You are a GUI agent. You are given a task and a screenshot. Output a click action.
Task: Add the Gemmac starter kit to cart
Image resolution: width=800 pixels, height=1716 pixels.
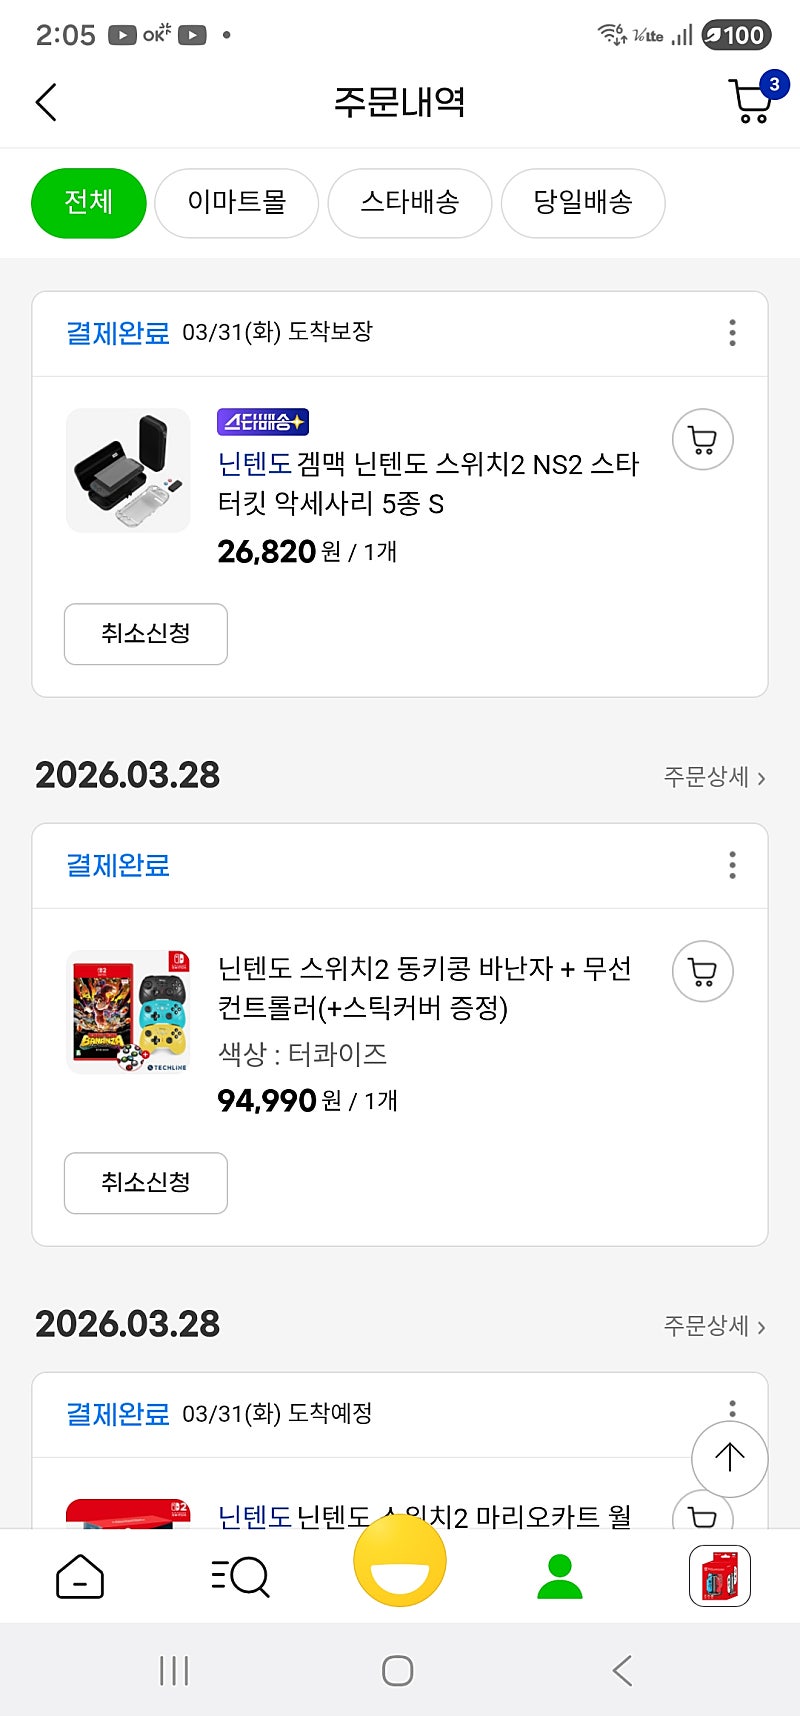tap(703, 440)
